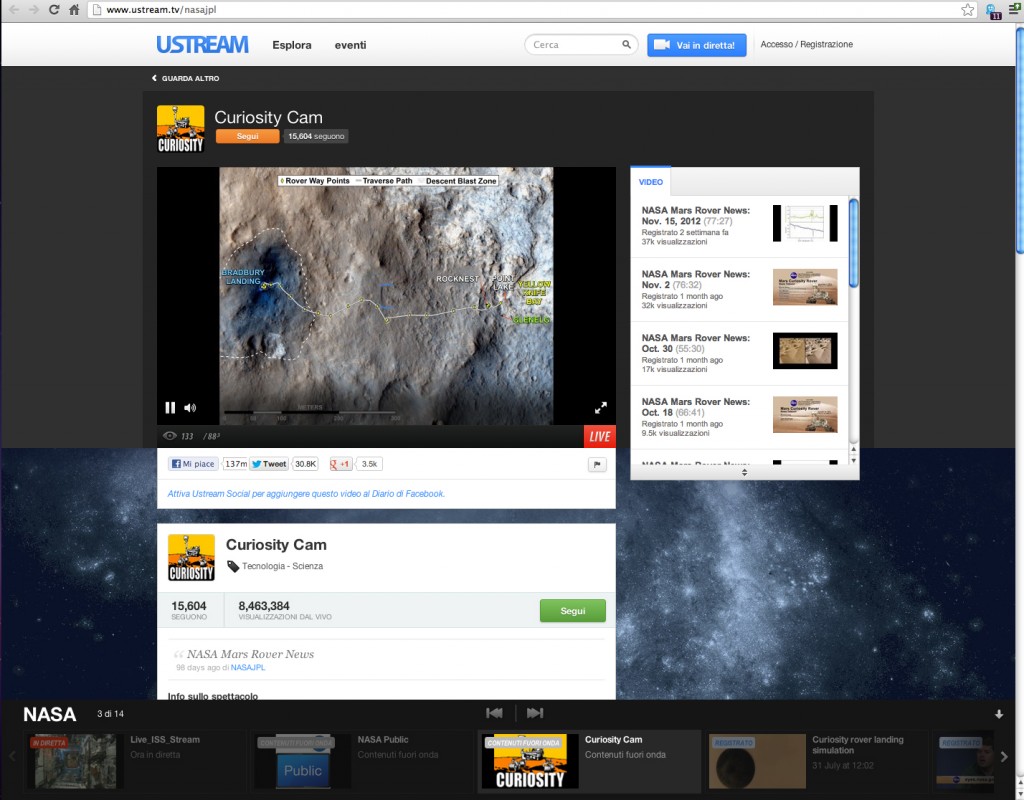The image size is (1024, 800).
Task: Flag this video with the flag icon
Action: [x=597, y=464]
